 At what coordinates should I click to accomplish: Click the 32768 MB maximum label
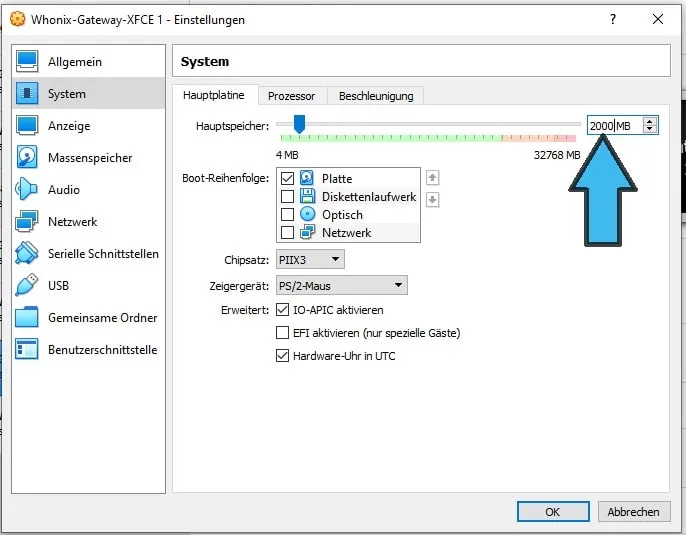tap(557, 155)
